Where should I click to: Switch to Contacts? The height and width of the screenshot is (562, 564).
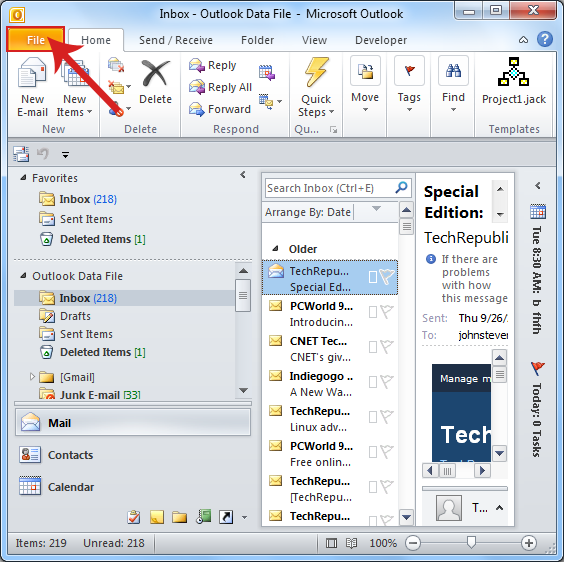tap(56, 455)
